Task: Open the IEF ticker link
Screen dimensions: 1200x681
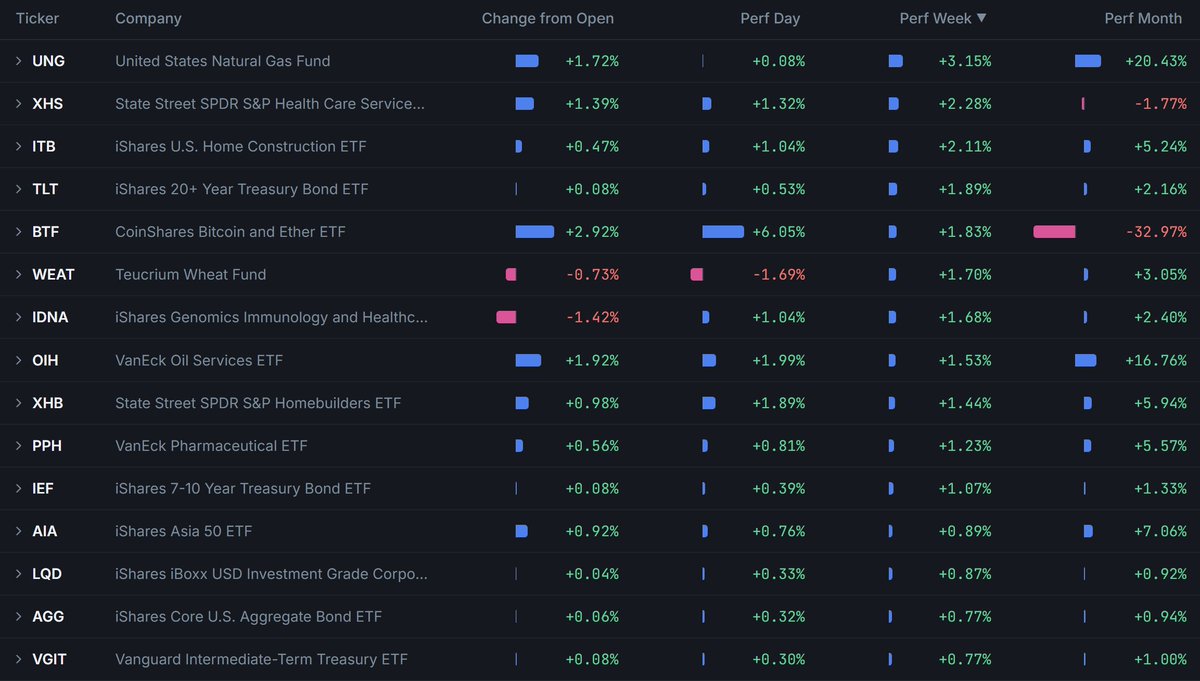Action: click(x=43, y=489)
